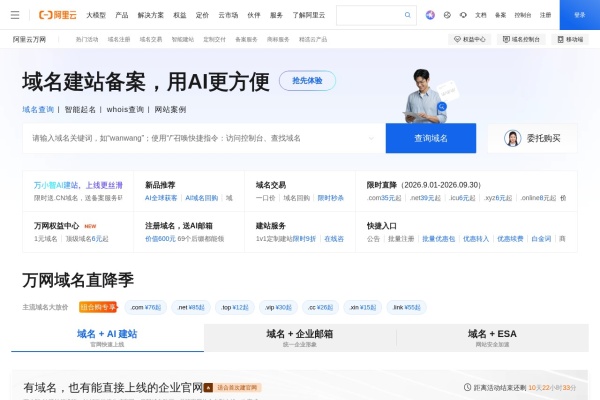This screenshot has width=600, height=400.
Task: Click the magnifier badge on the illustration
Action: coord(442,106)
